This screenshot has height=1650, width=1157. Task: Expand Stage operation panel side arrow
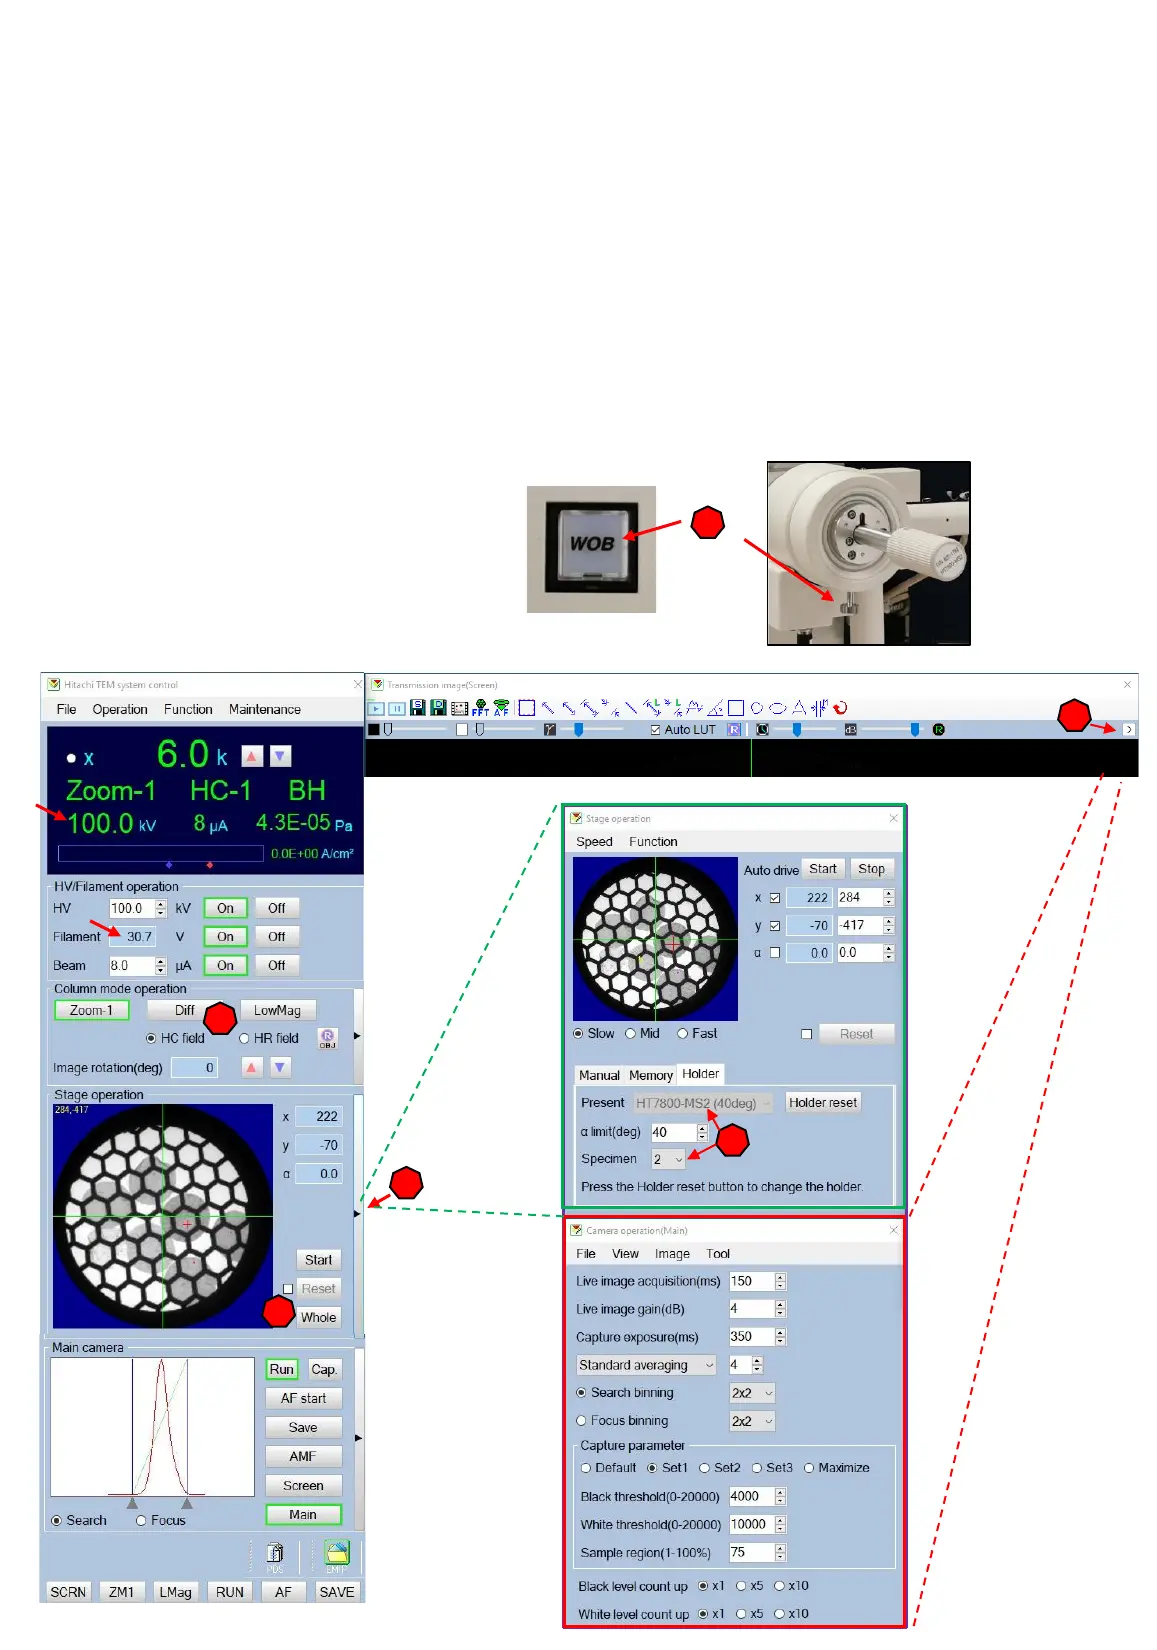click(358, 1214)
